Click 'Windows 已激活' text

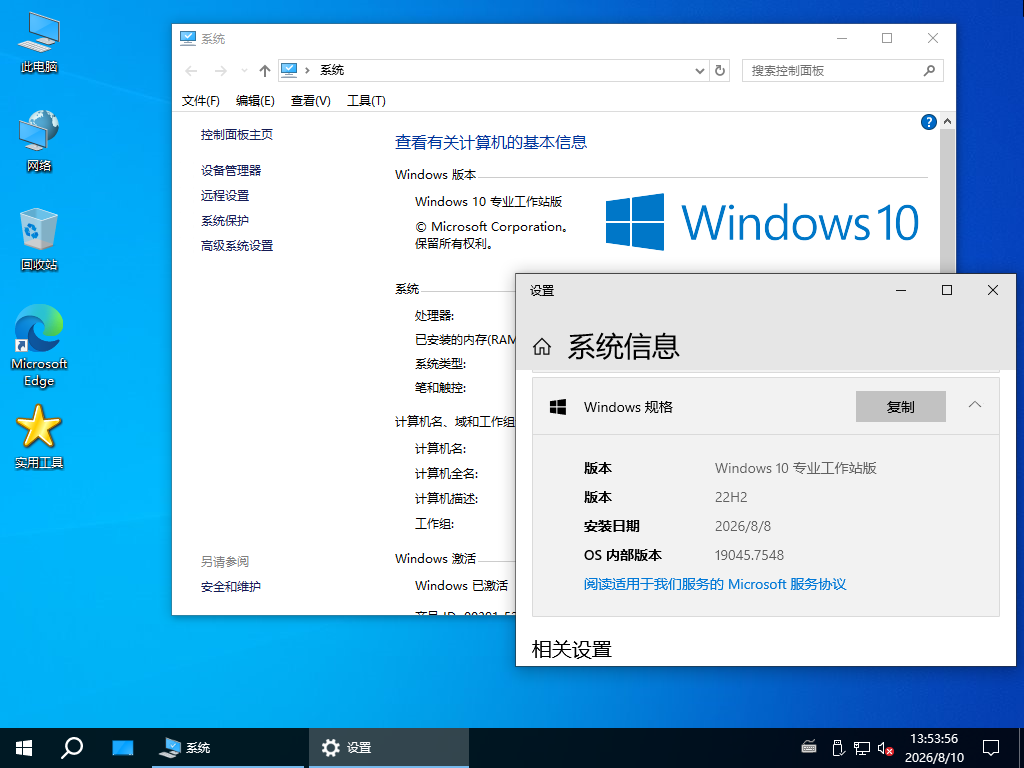(x=461, y=585)
